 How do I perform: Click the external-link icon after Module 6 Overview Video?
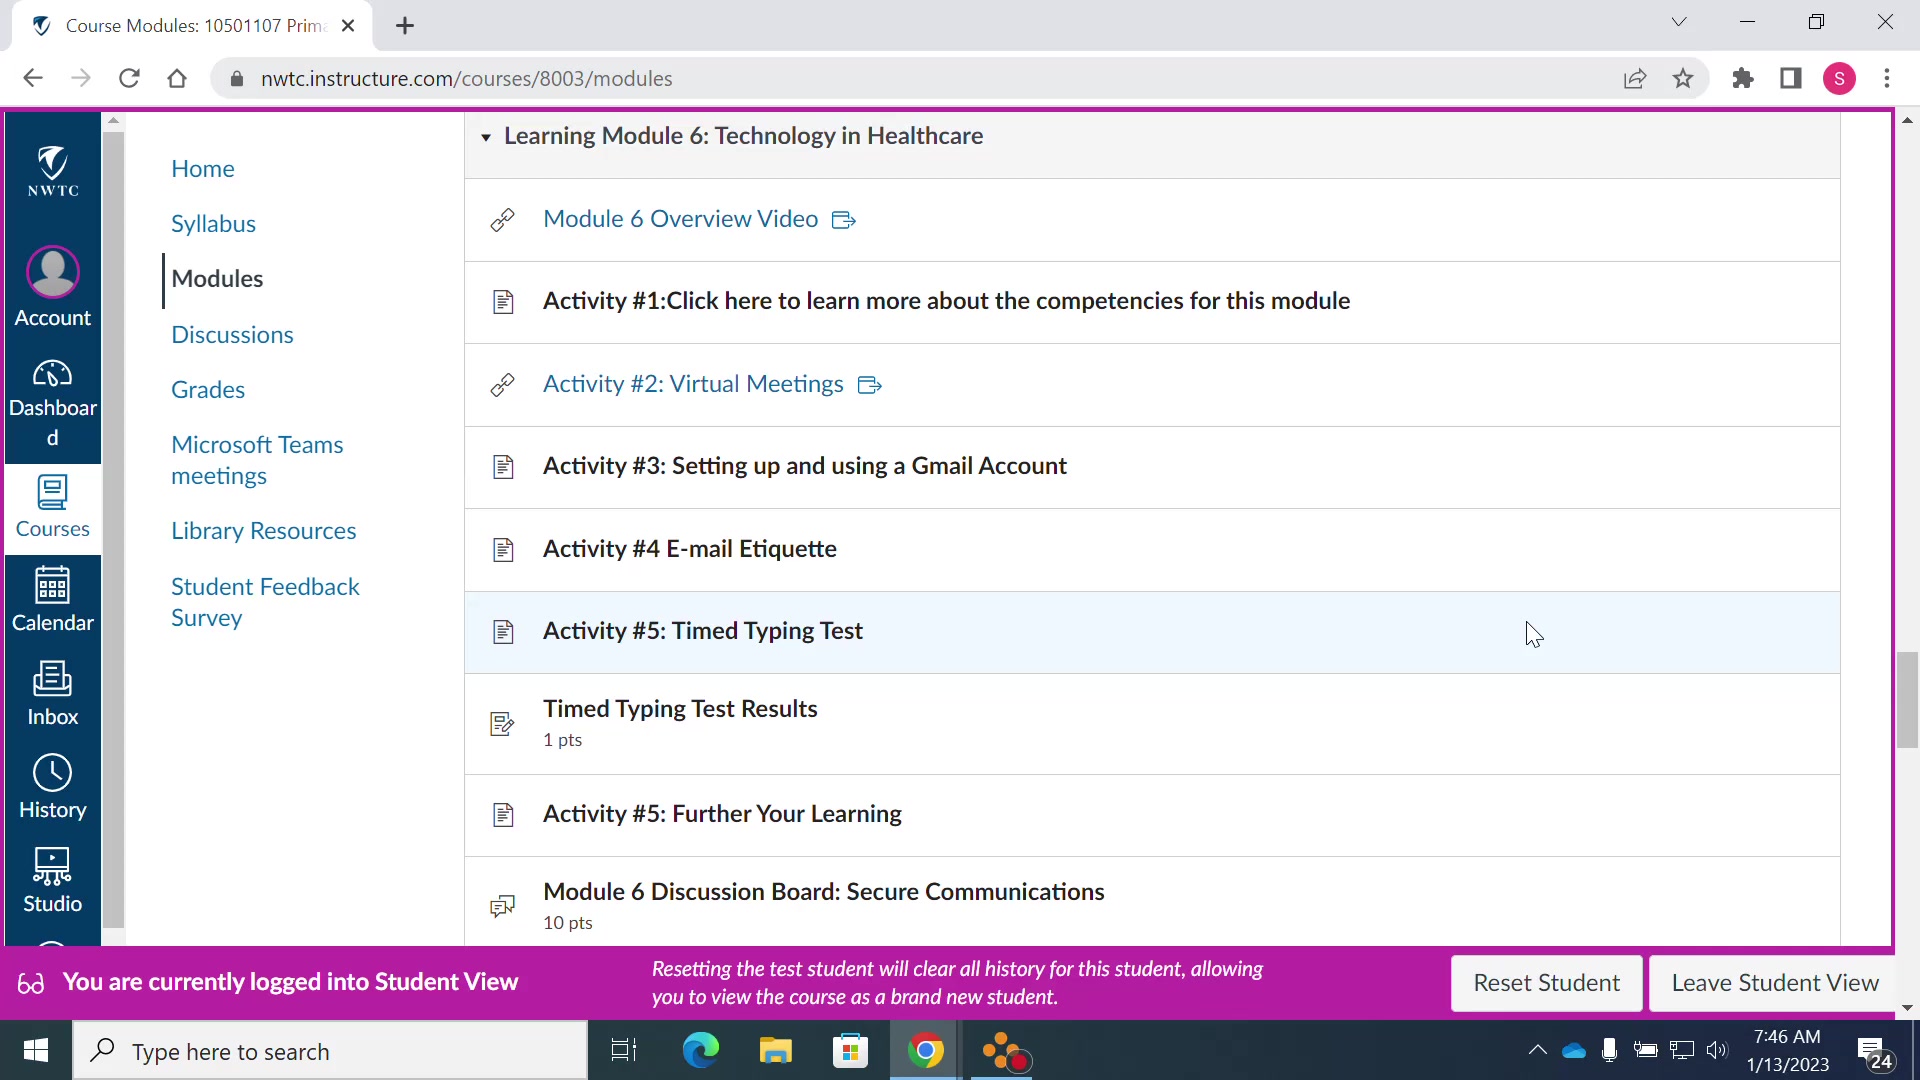pos(844,220)
